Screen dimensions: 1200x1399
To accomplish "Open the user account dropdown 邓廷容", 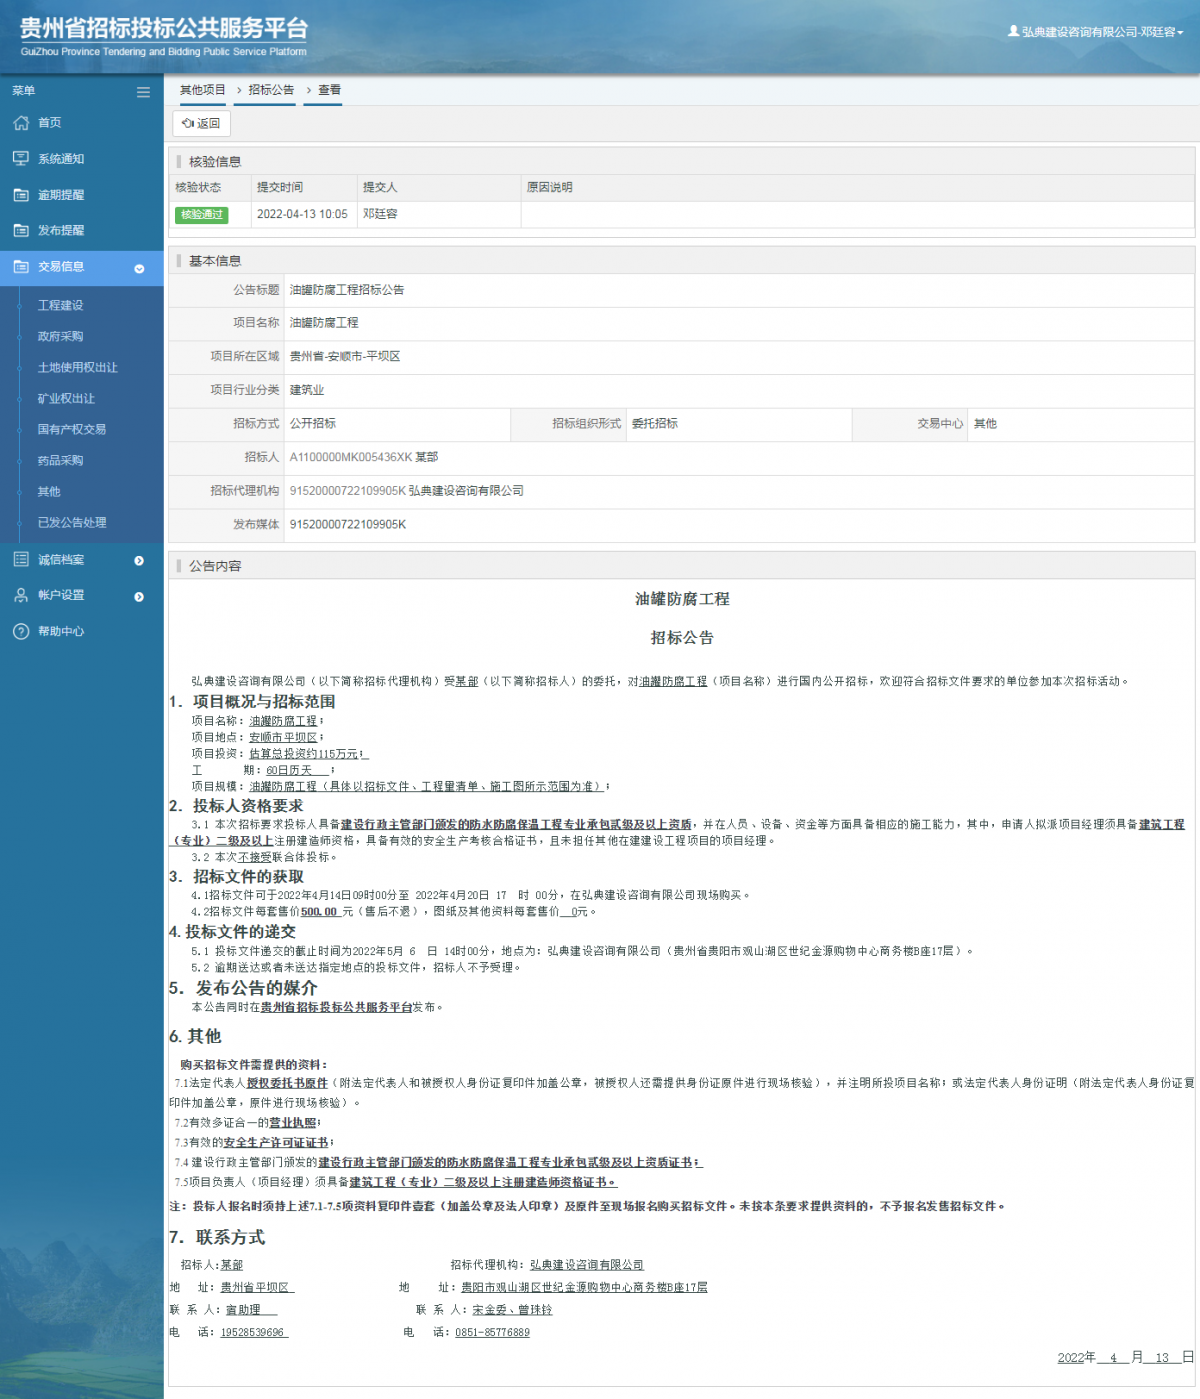I will [x=1096, y=32].
